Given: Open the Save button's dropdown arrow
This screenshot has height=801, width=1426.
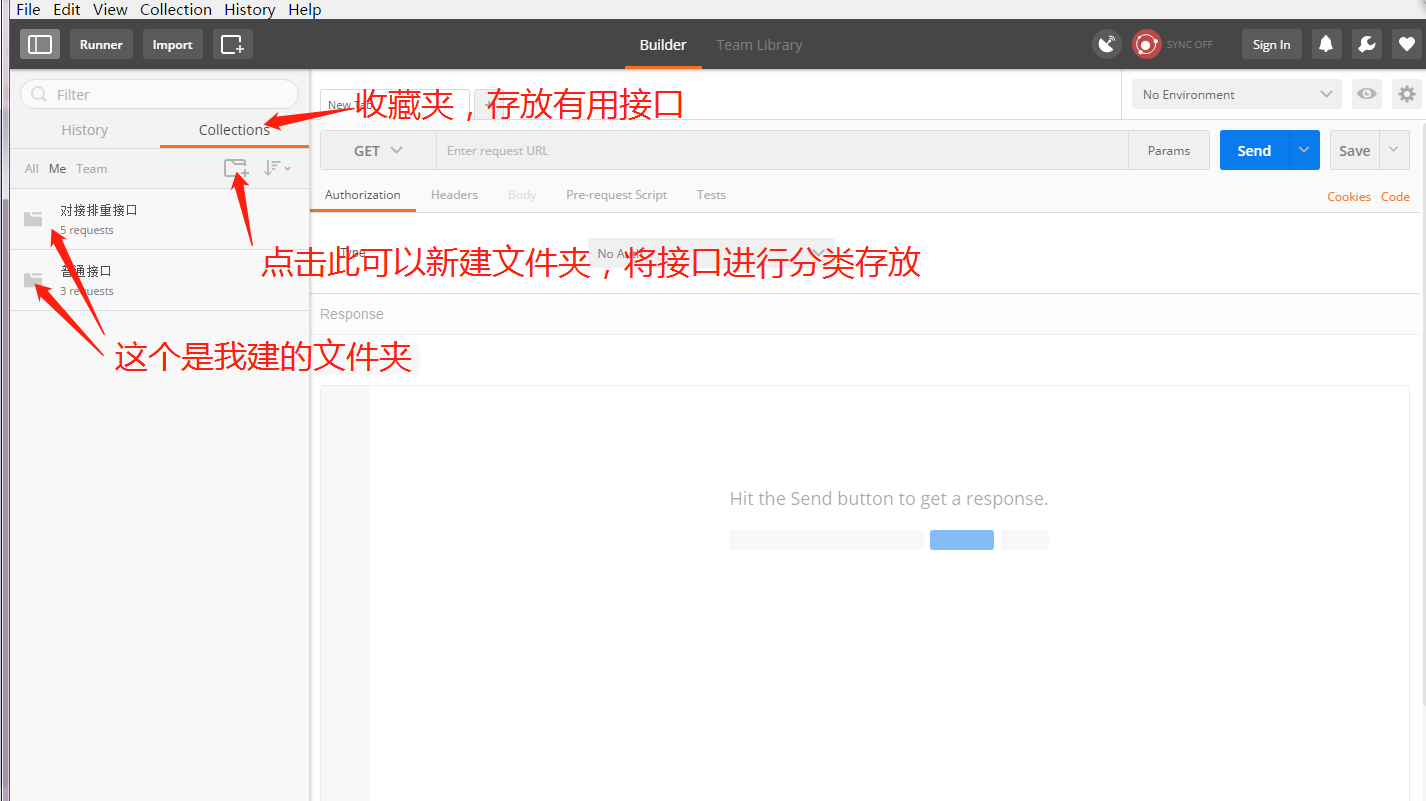Looking at the screenshot, I should pyautogui.click(x=1395, y=150).
